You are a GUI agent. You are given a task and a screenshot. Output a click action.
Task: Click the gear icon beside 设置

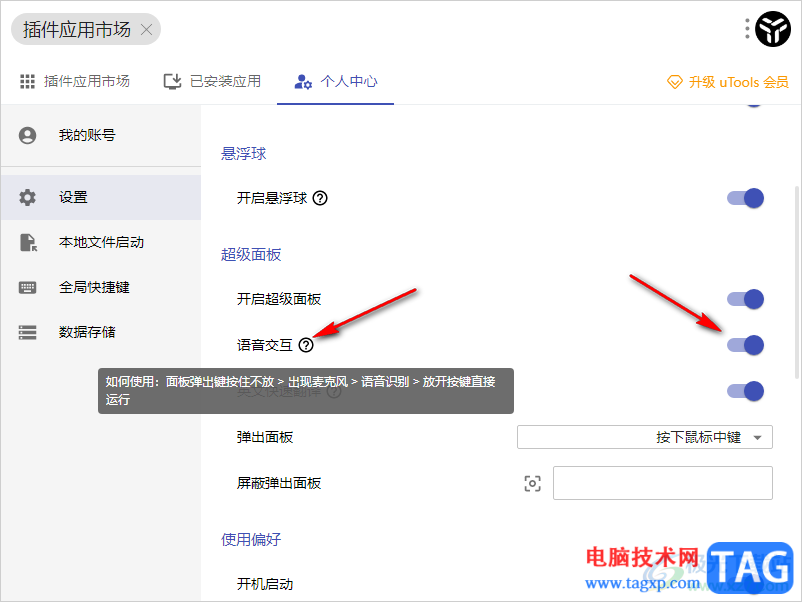28,197
